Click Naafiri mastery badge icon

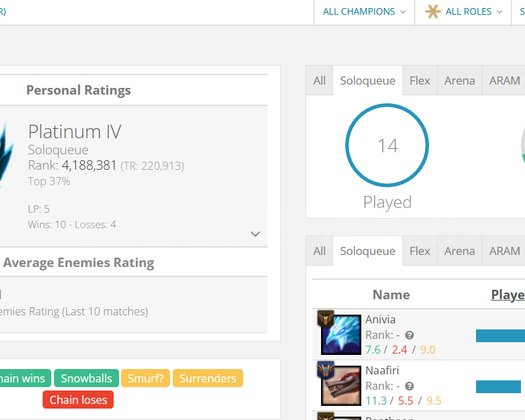325,370
